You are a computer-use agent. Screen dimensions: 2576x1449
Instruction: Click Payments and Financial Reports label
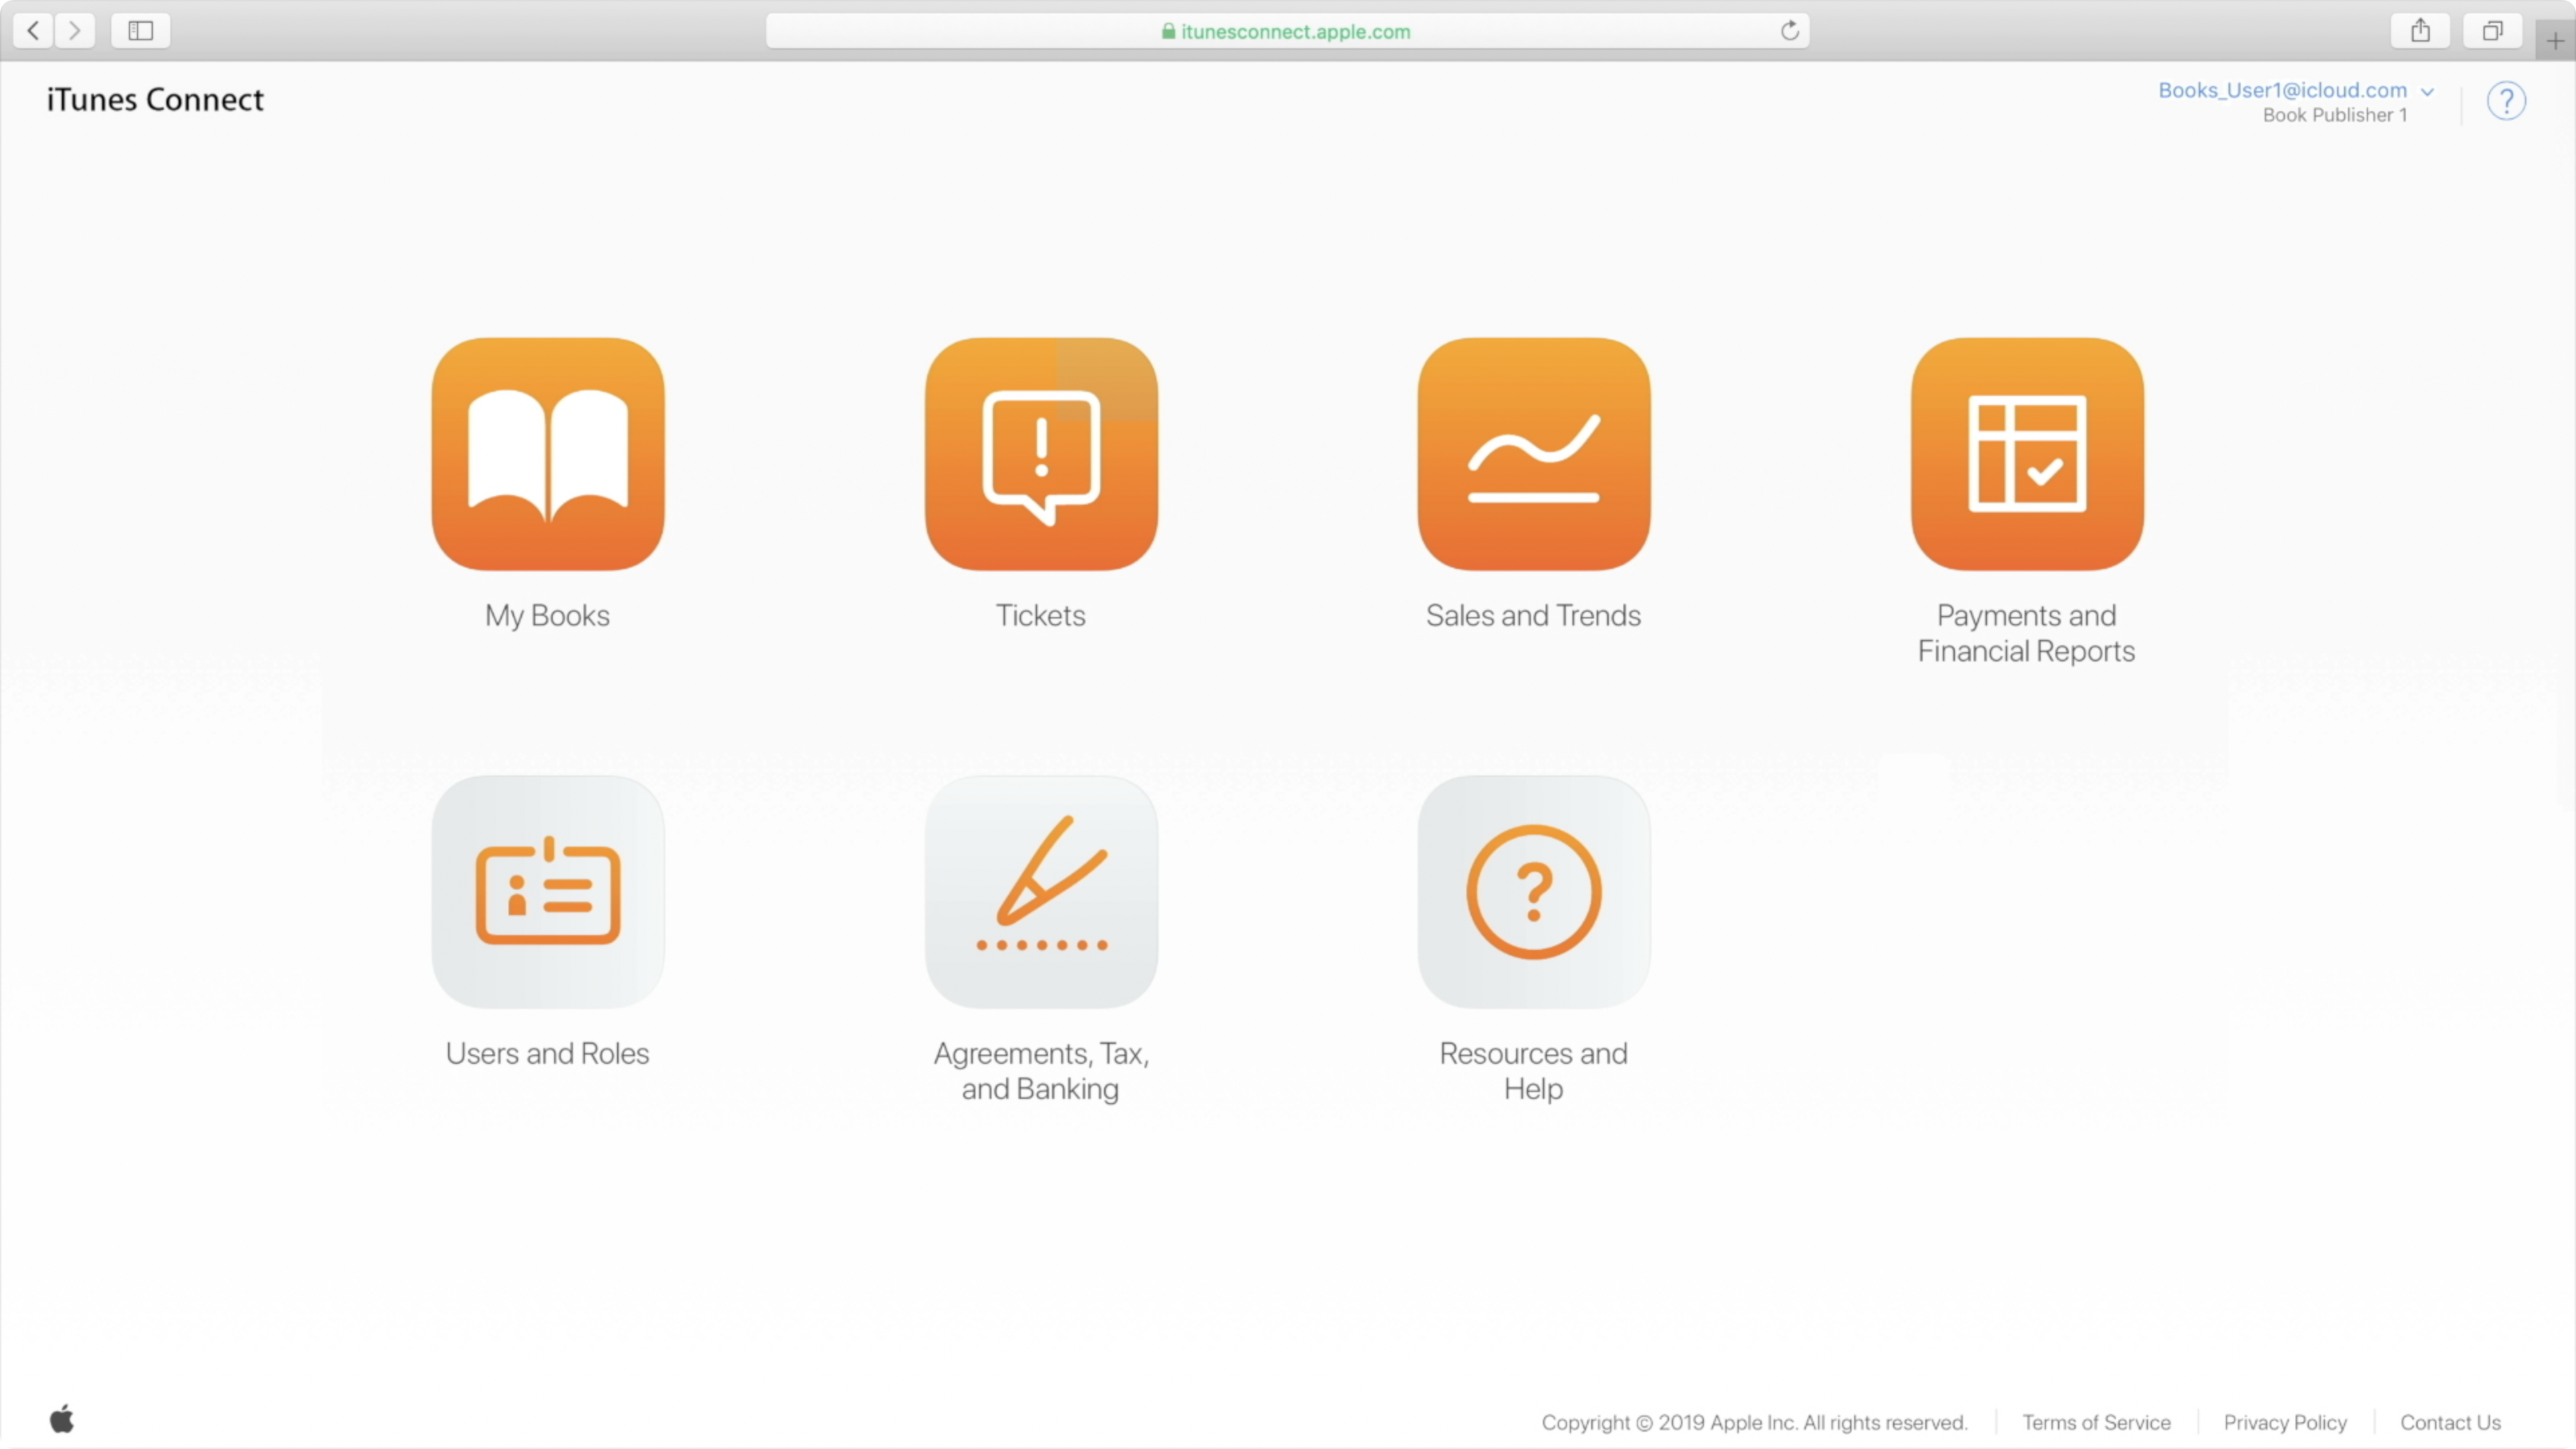2026,633
